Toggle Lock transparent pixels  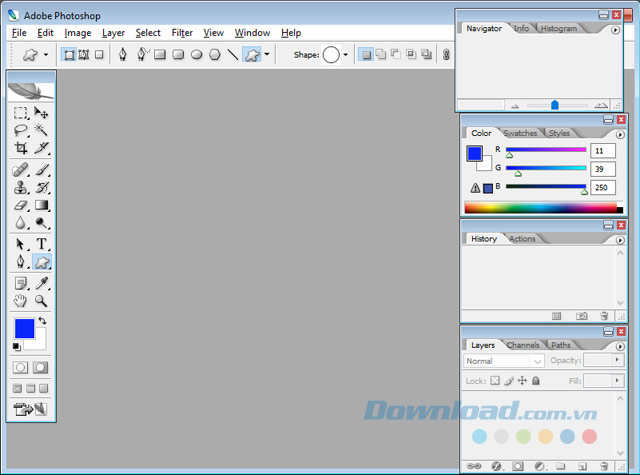pyautogui.click(x=495, y=381)
